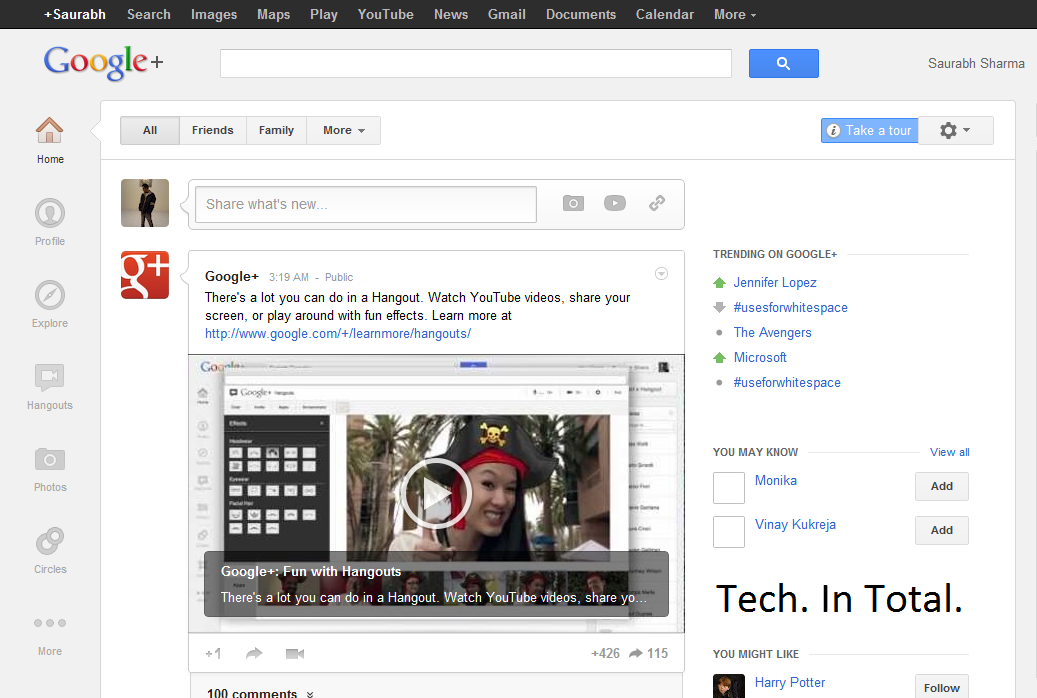Screen dimensions: 1037x698
Task: Open the Jennifer Lopez trending link
Action: pyautogui.click(x=775, y=283)
